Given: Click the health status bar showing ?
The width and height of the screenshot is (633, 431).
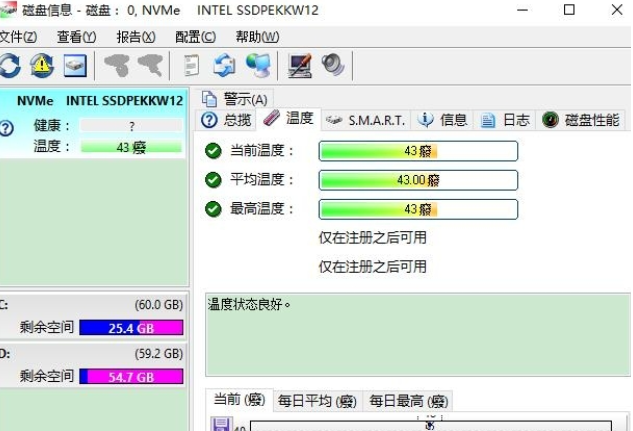Looking at the screenshot, I should [131, 126].
